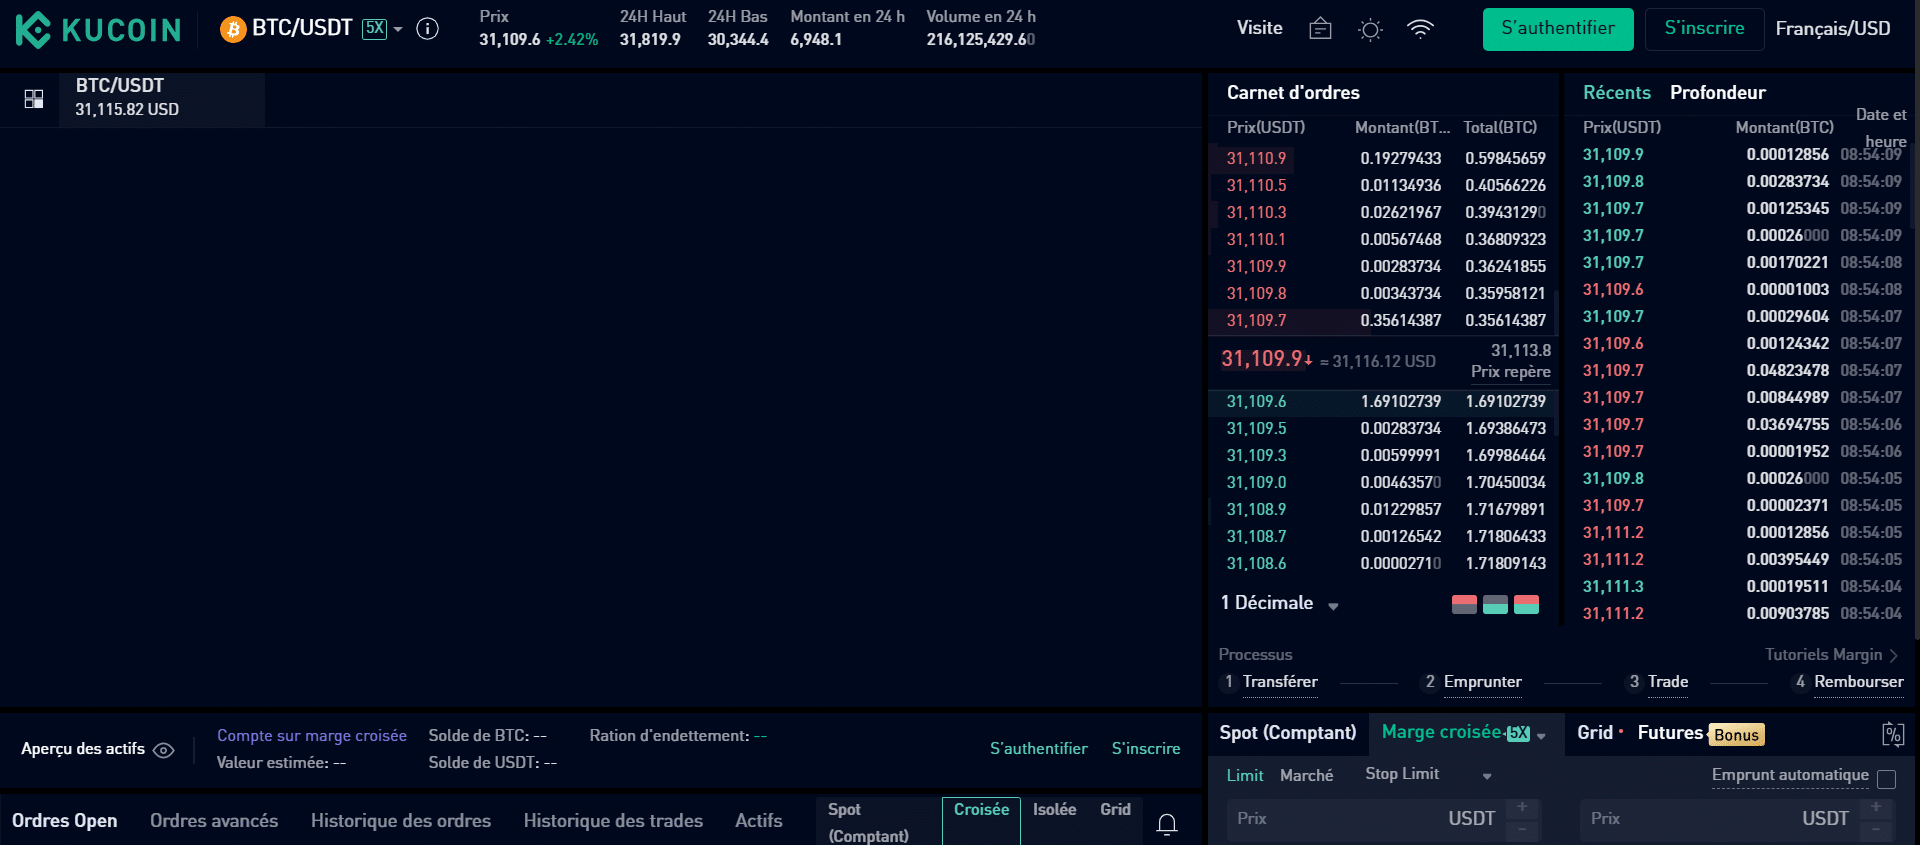Screen dimensions: 1920x845
Task: Click step 1 Transférer
Action: pyautogui.click(x=1280, y=682)
